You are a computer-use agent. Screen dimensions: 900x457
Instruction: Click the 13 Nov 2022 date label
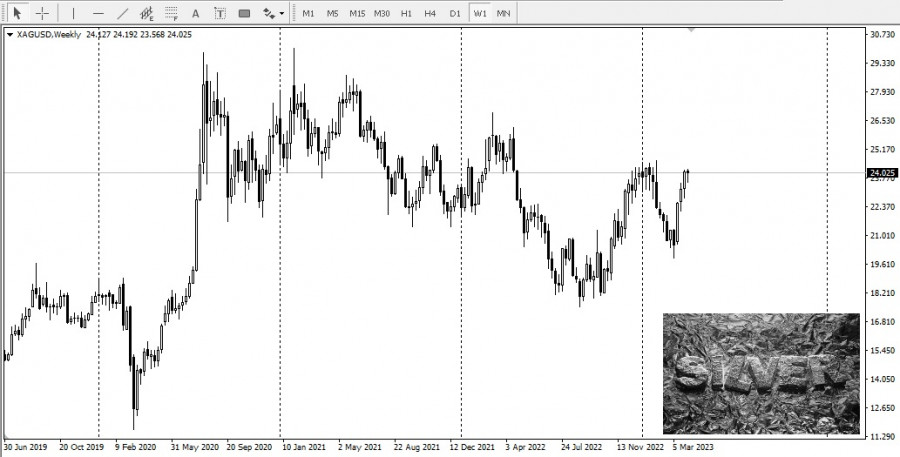640,447
